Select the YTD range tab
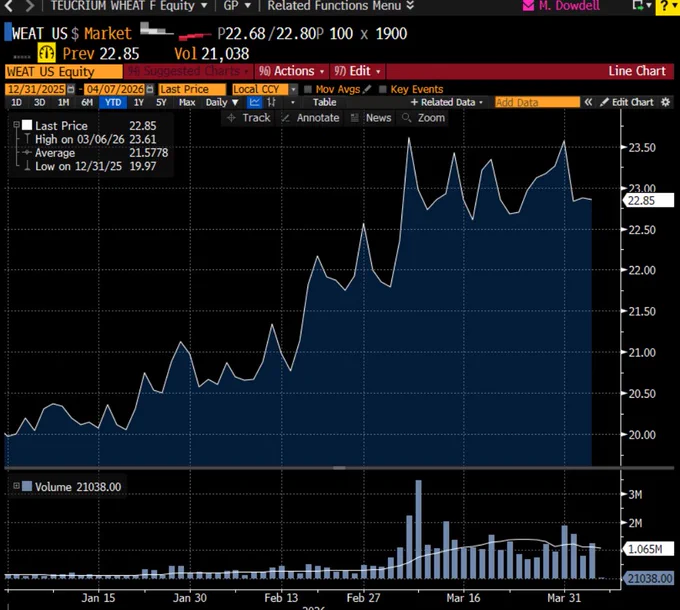This screenshot has height=610, width=680. pos(113,102)
